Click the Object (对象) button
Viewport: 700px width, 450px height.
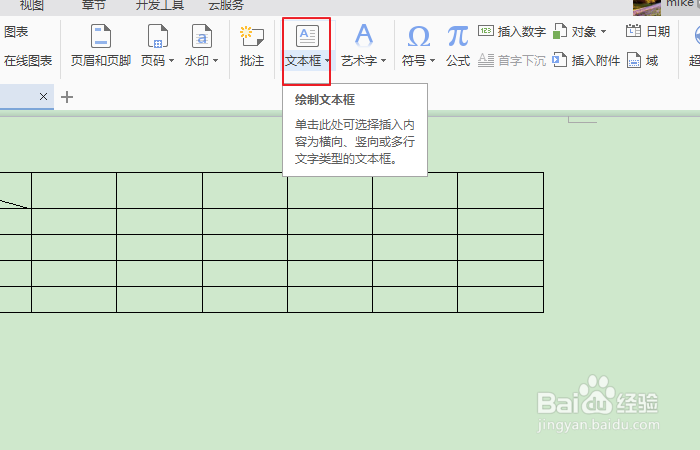click(x=575, y=31)
